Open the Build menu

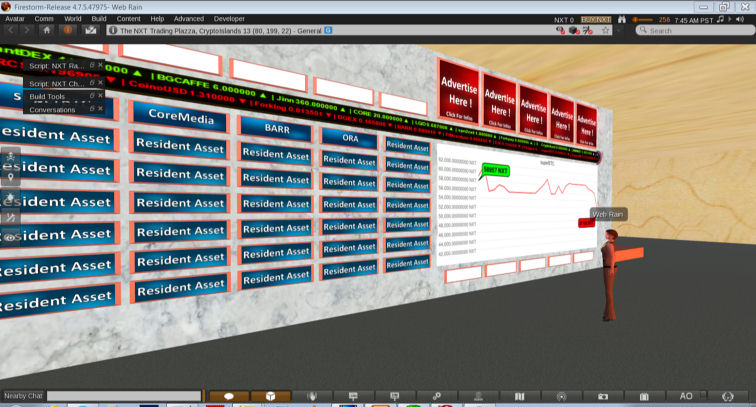point(99,19)
